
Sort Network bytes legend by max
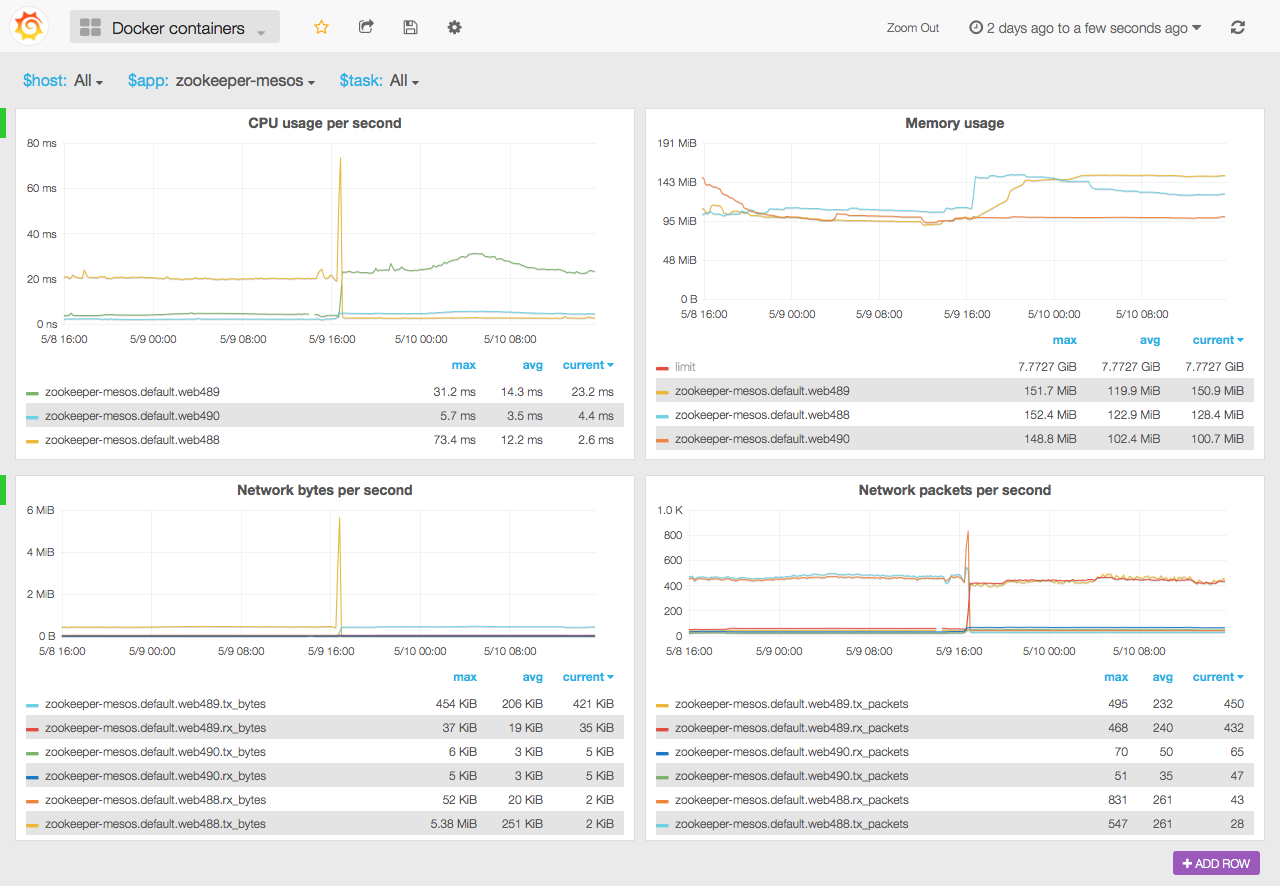[x=465, y=677]
